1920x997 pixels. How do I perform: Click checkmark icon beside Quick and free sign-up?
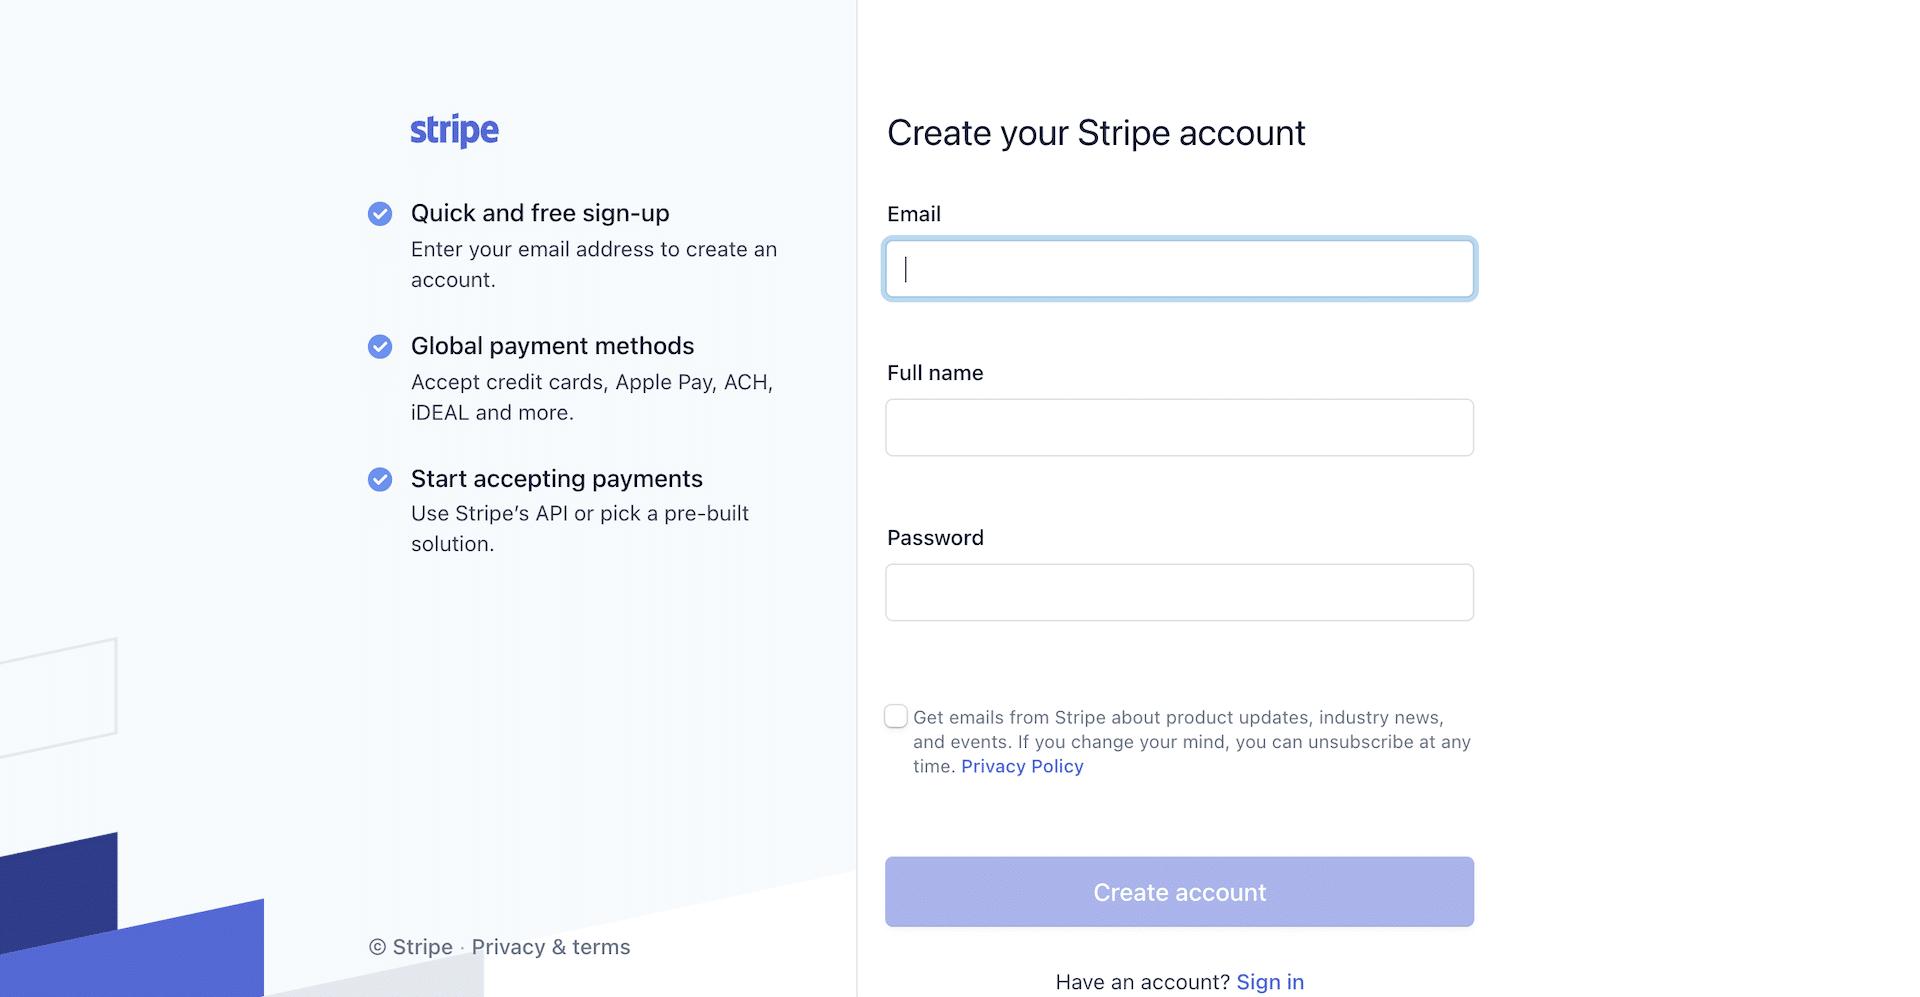(x=380, y=214)
